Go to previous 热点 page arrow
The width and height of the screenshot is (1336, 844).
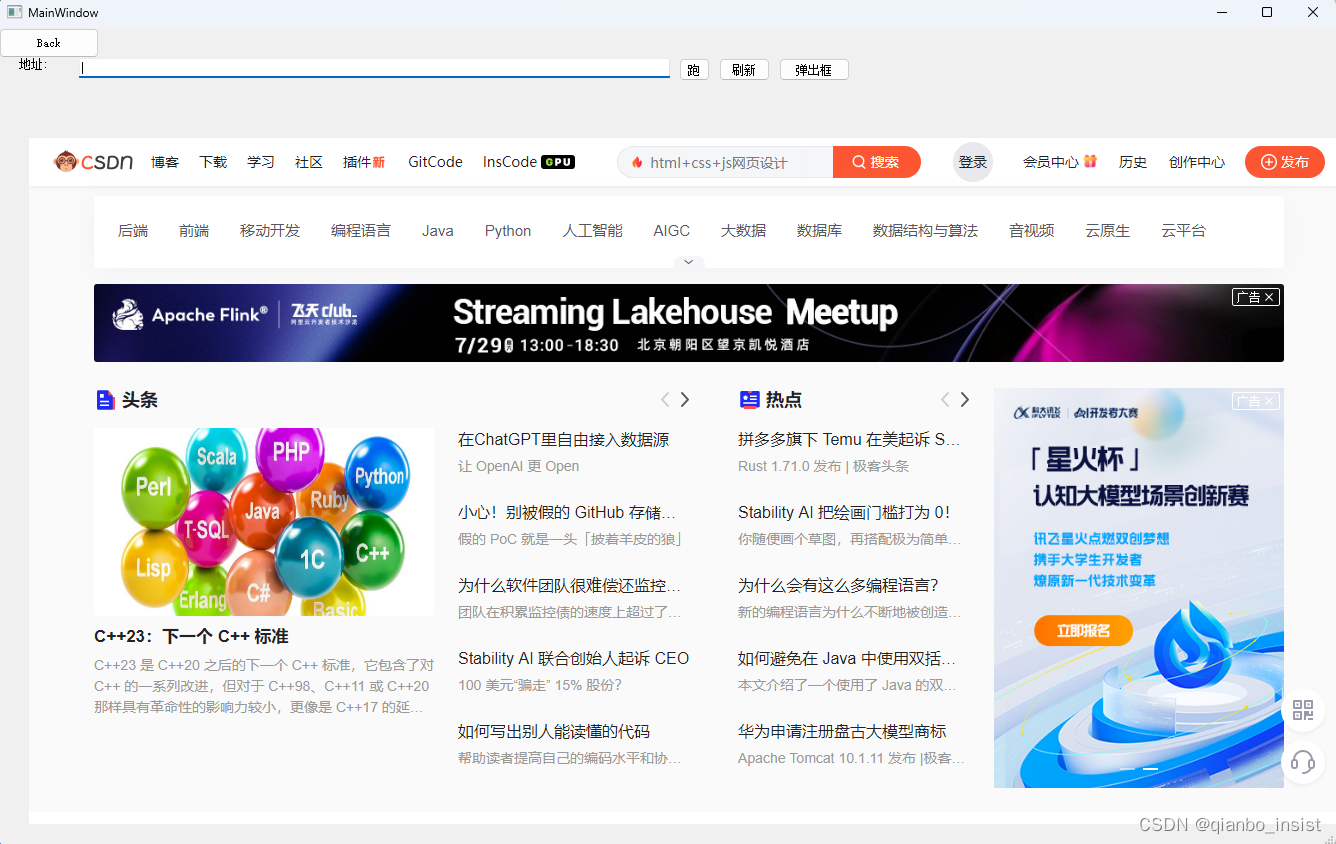click(x=945, y=400)
